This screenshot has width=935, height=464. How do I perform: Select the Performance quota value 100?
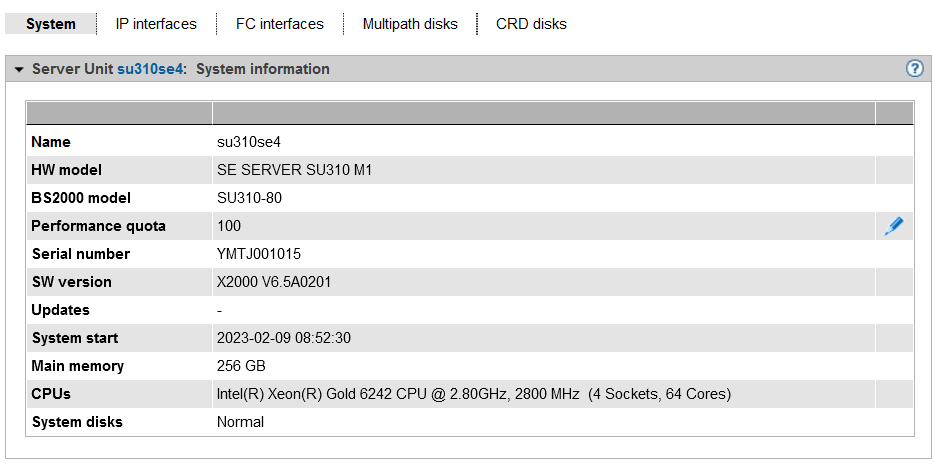point(229,226)
